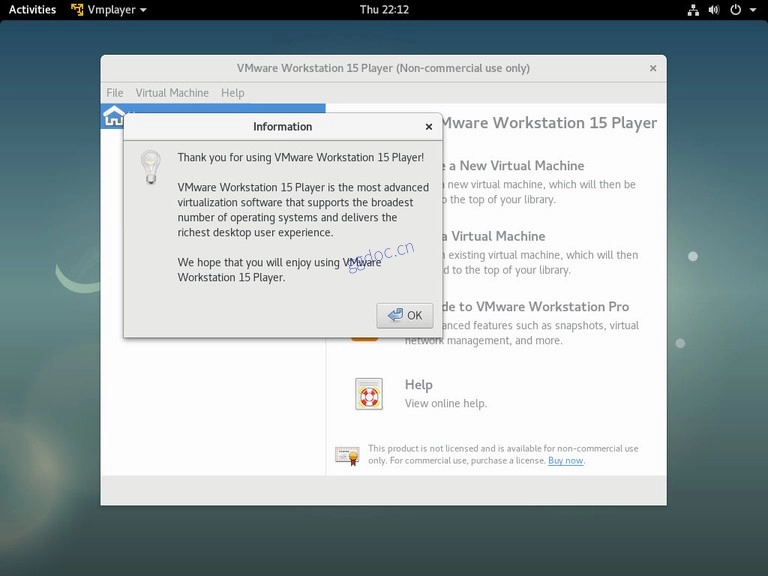Viewport: 768px width, 576px height.
Task: Click the window title VMware Workstation 15 Player
Action: [x=383, y=69]
